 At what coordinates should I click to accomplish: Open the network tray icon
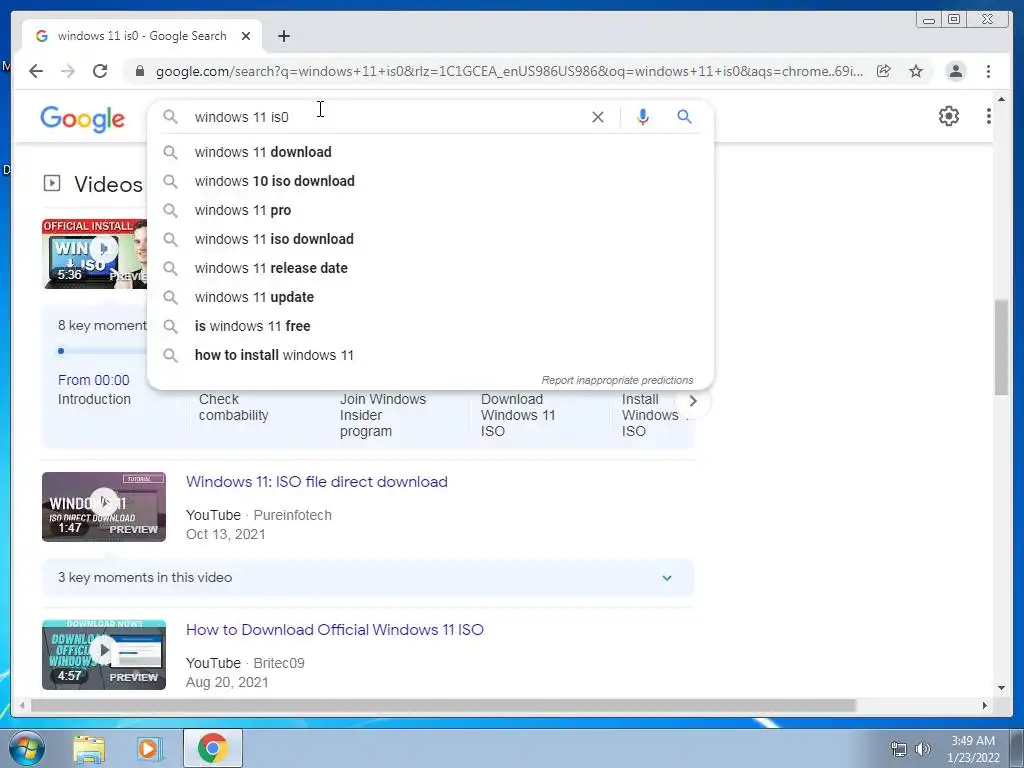point(899,749)
